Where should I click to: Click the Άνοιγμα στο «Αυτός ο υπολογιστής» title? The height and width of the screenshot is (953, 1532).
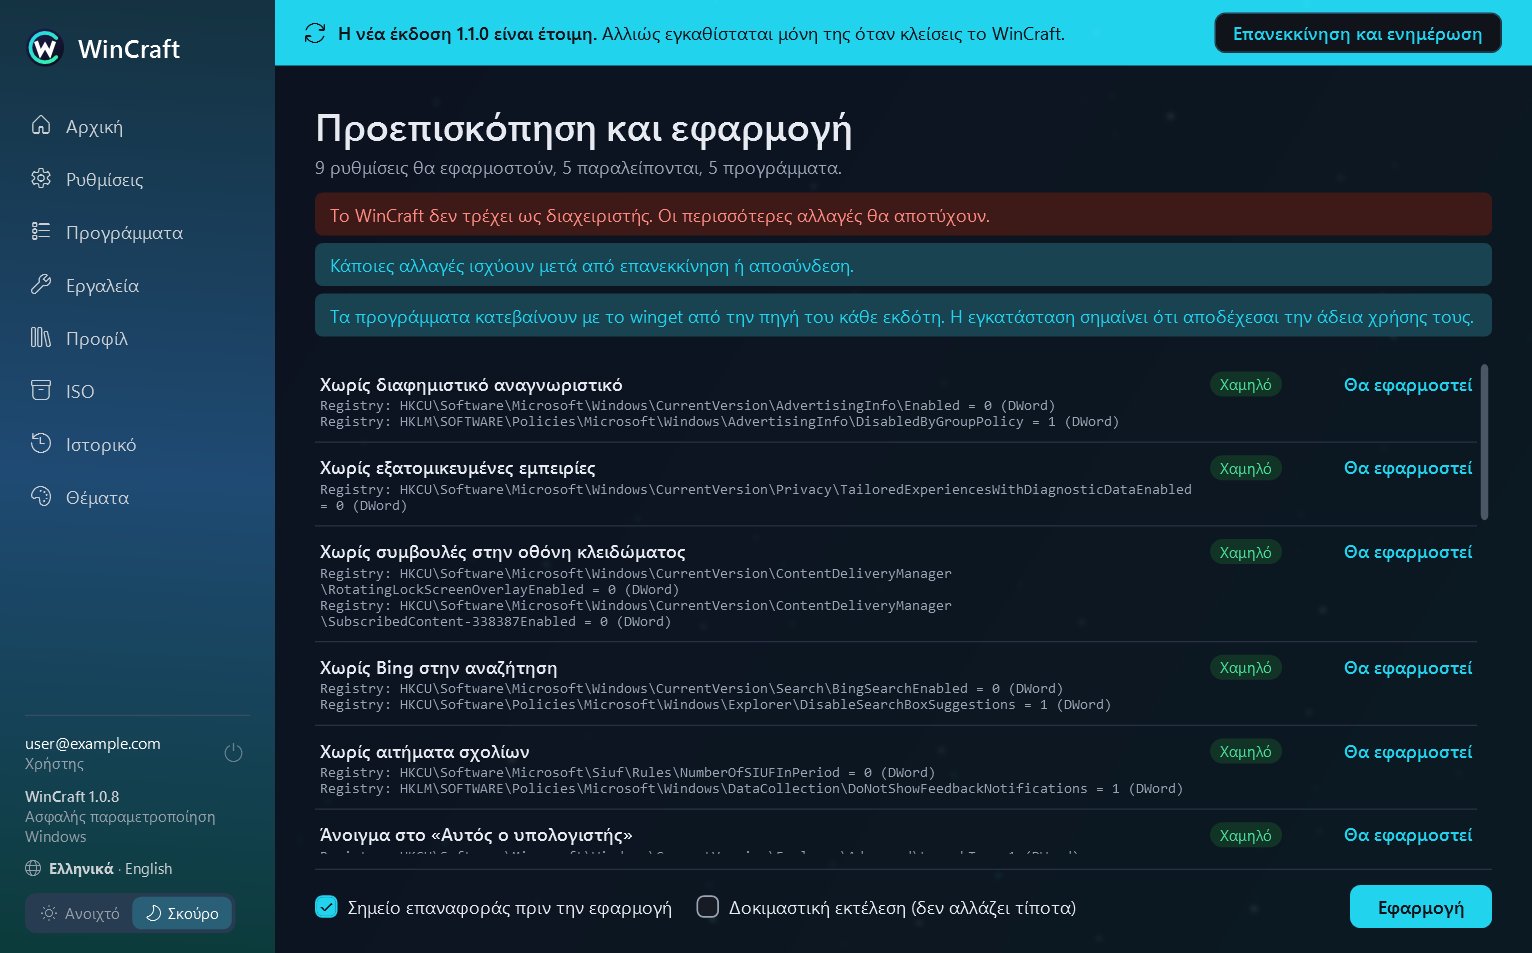tap(476, 835)
